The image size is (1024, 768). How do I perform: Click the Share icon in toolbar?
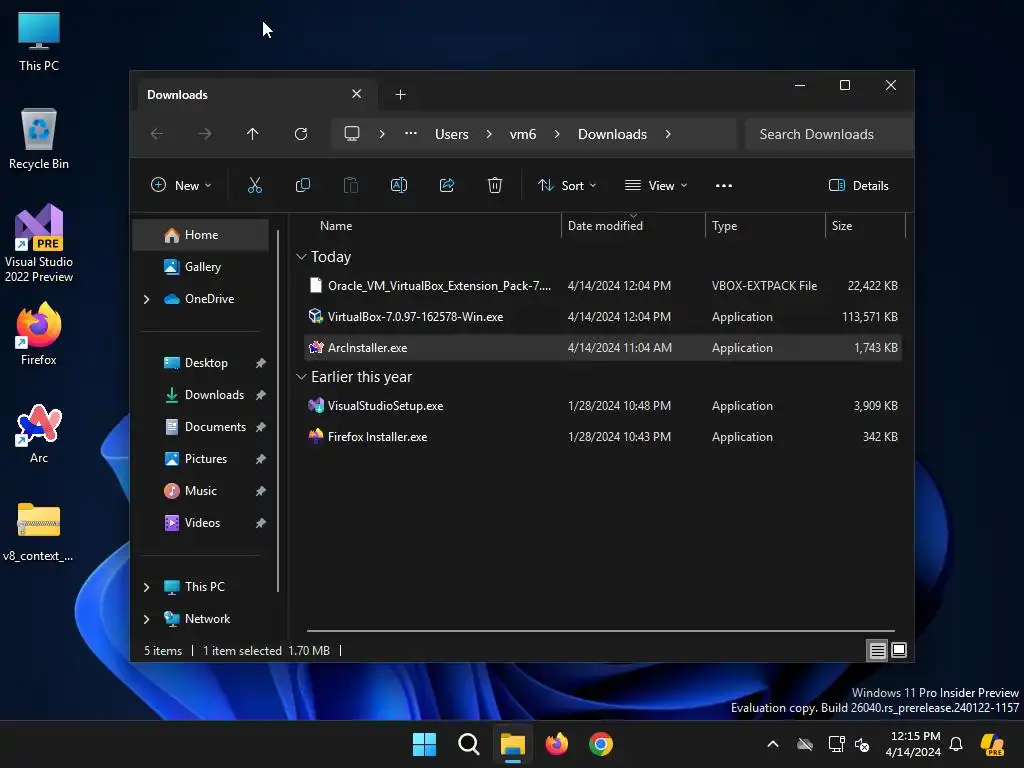tap(447, 185)
